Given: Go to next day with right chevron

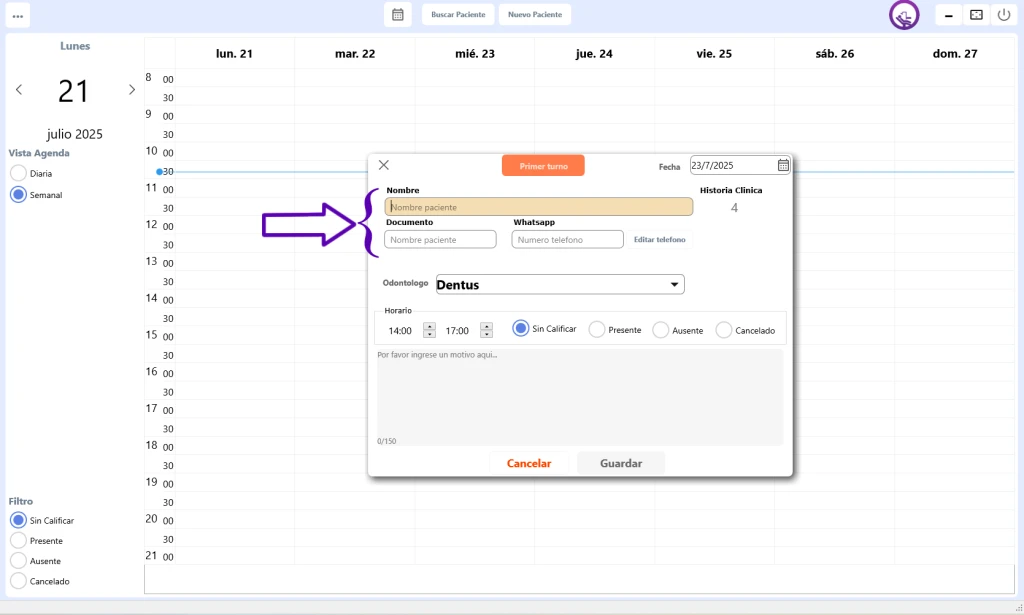Looking at the screenshot, I should pyautogui.click(x=131, y=90).
